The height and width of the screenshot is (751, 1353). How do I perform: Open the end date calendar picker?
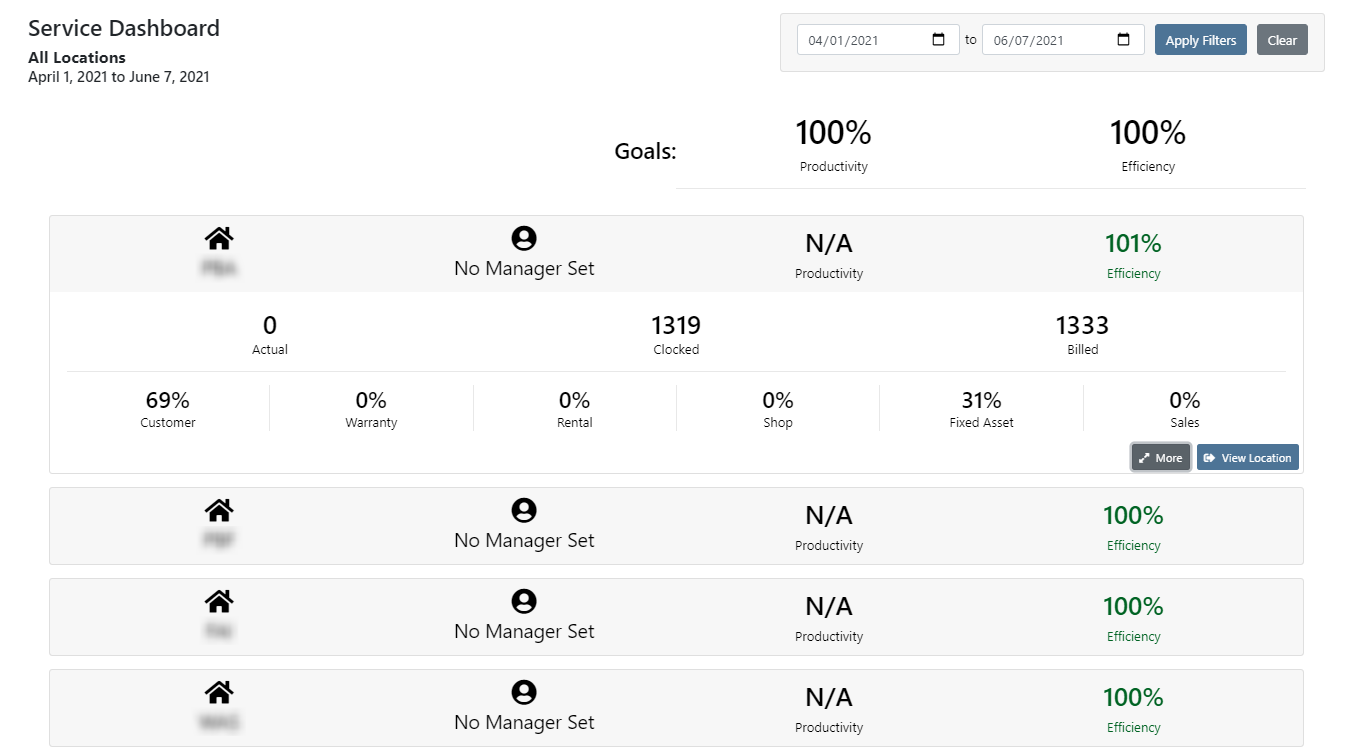[x=1123, y=40]
